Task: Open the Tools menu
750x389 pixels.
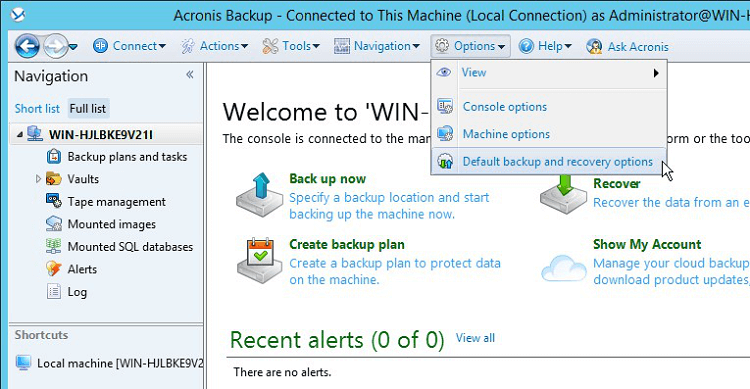Action: pyautogui.click(x=301, y=46)
